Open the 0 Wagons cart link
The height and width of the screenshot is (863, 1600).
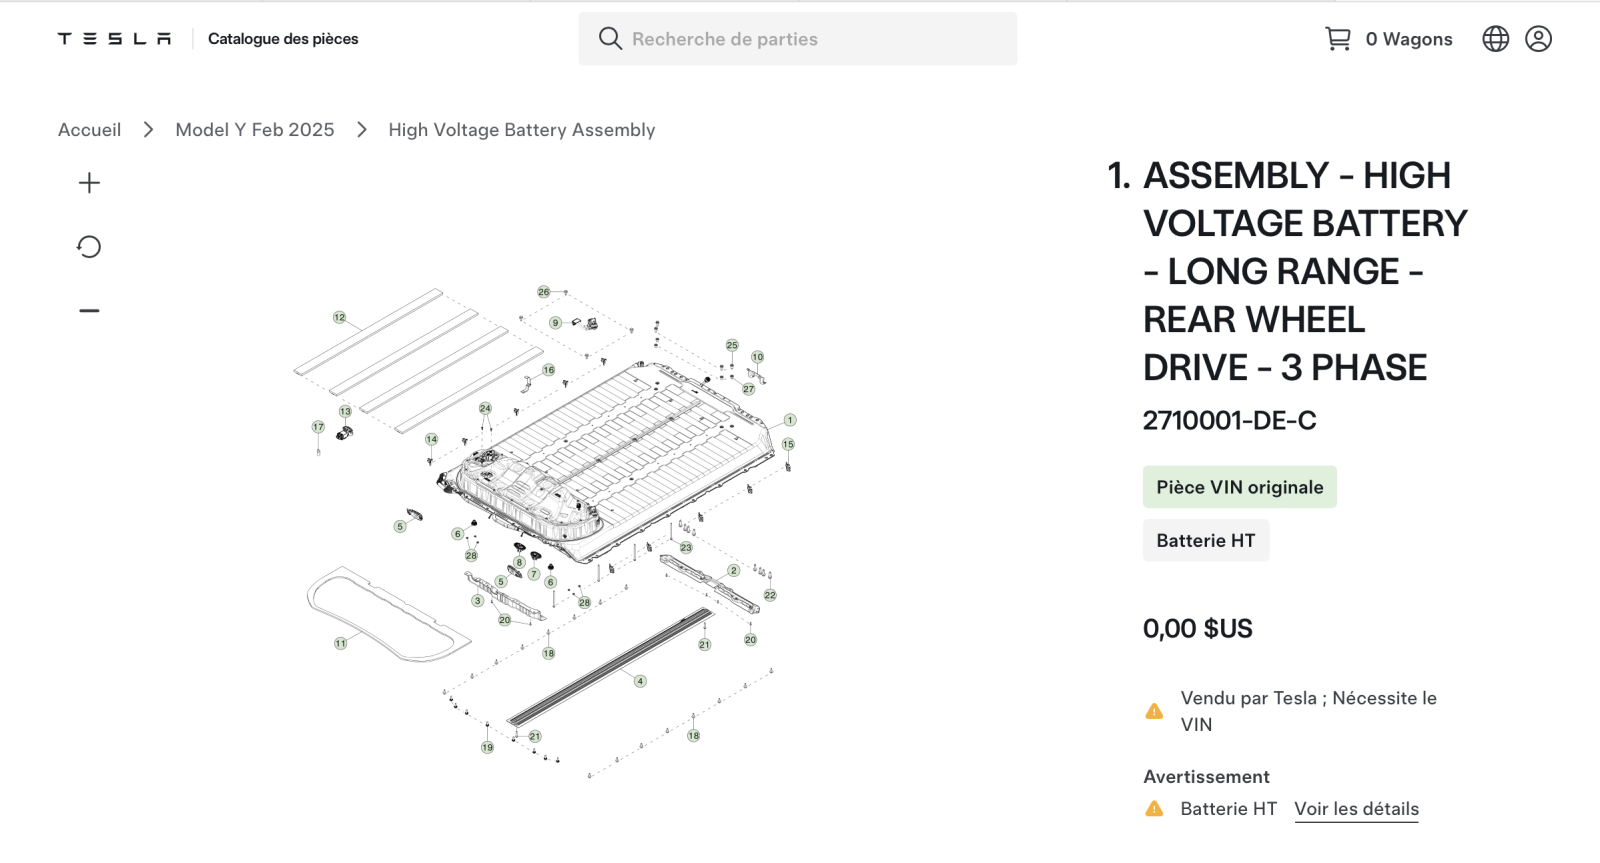click(x=1409, y=39)
